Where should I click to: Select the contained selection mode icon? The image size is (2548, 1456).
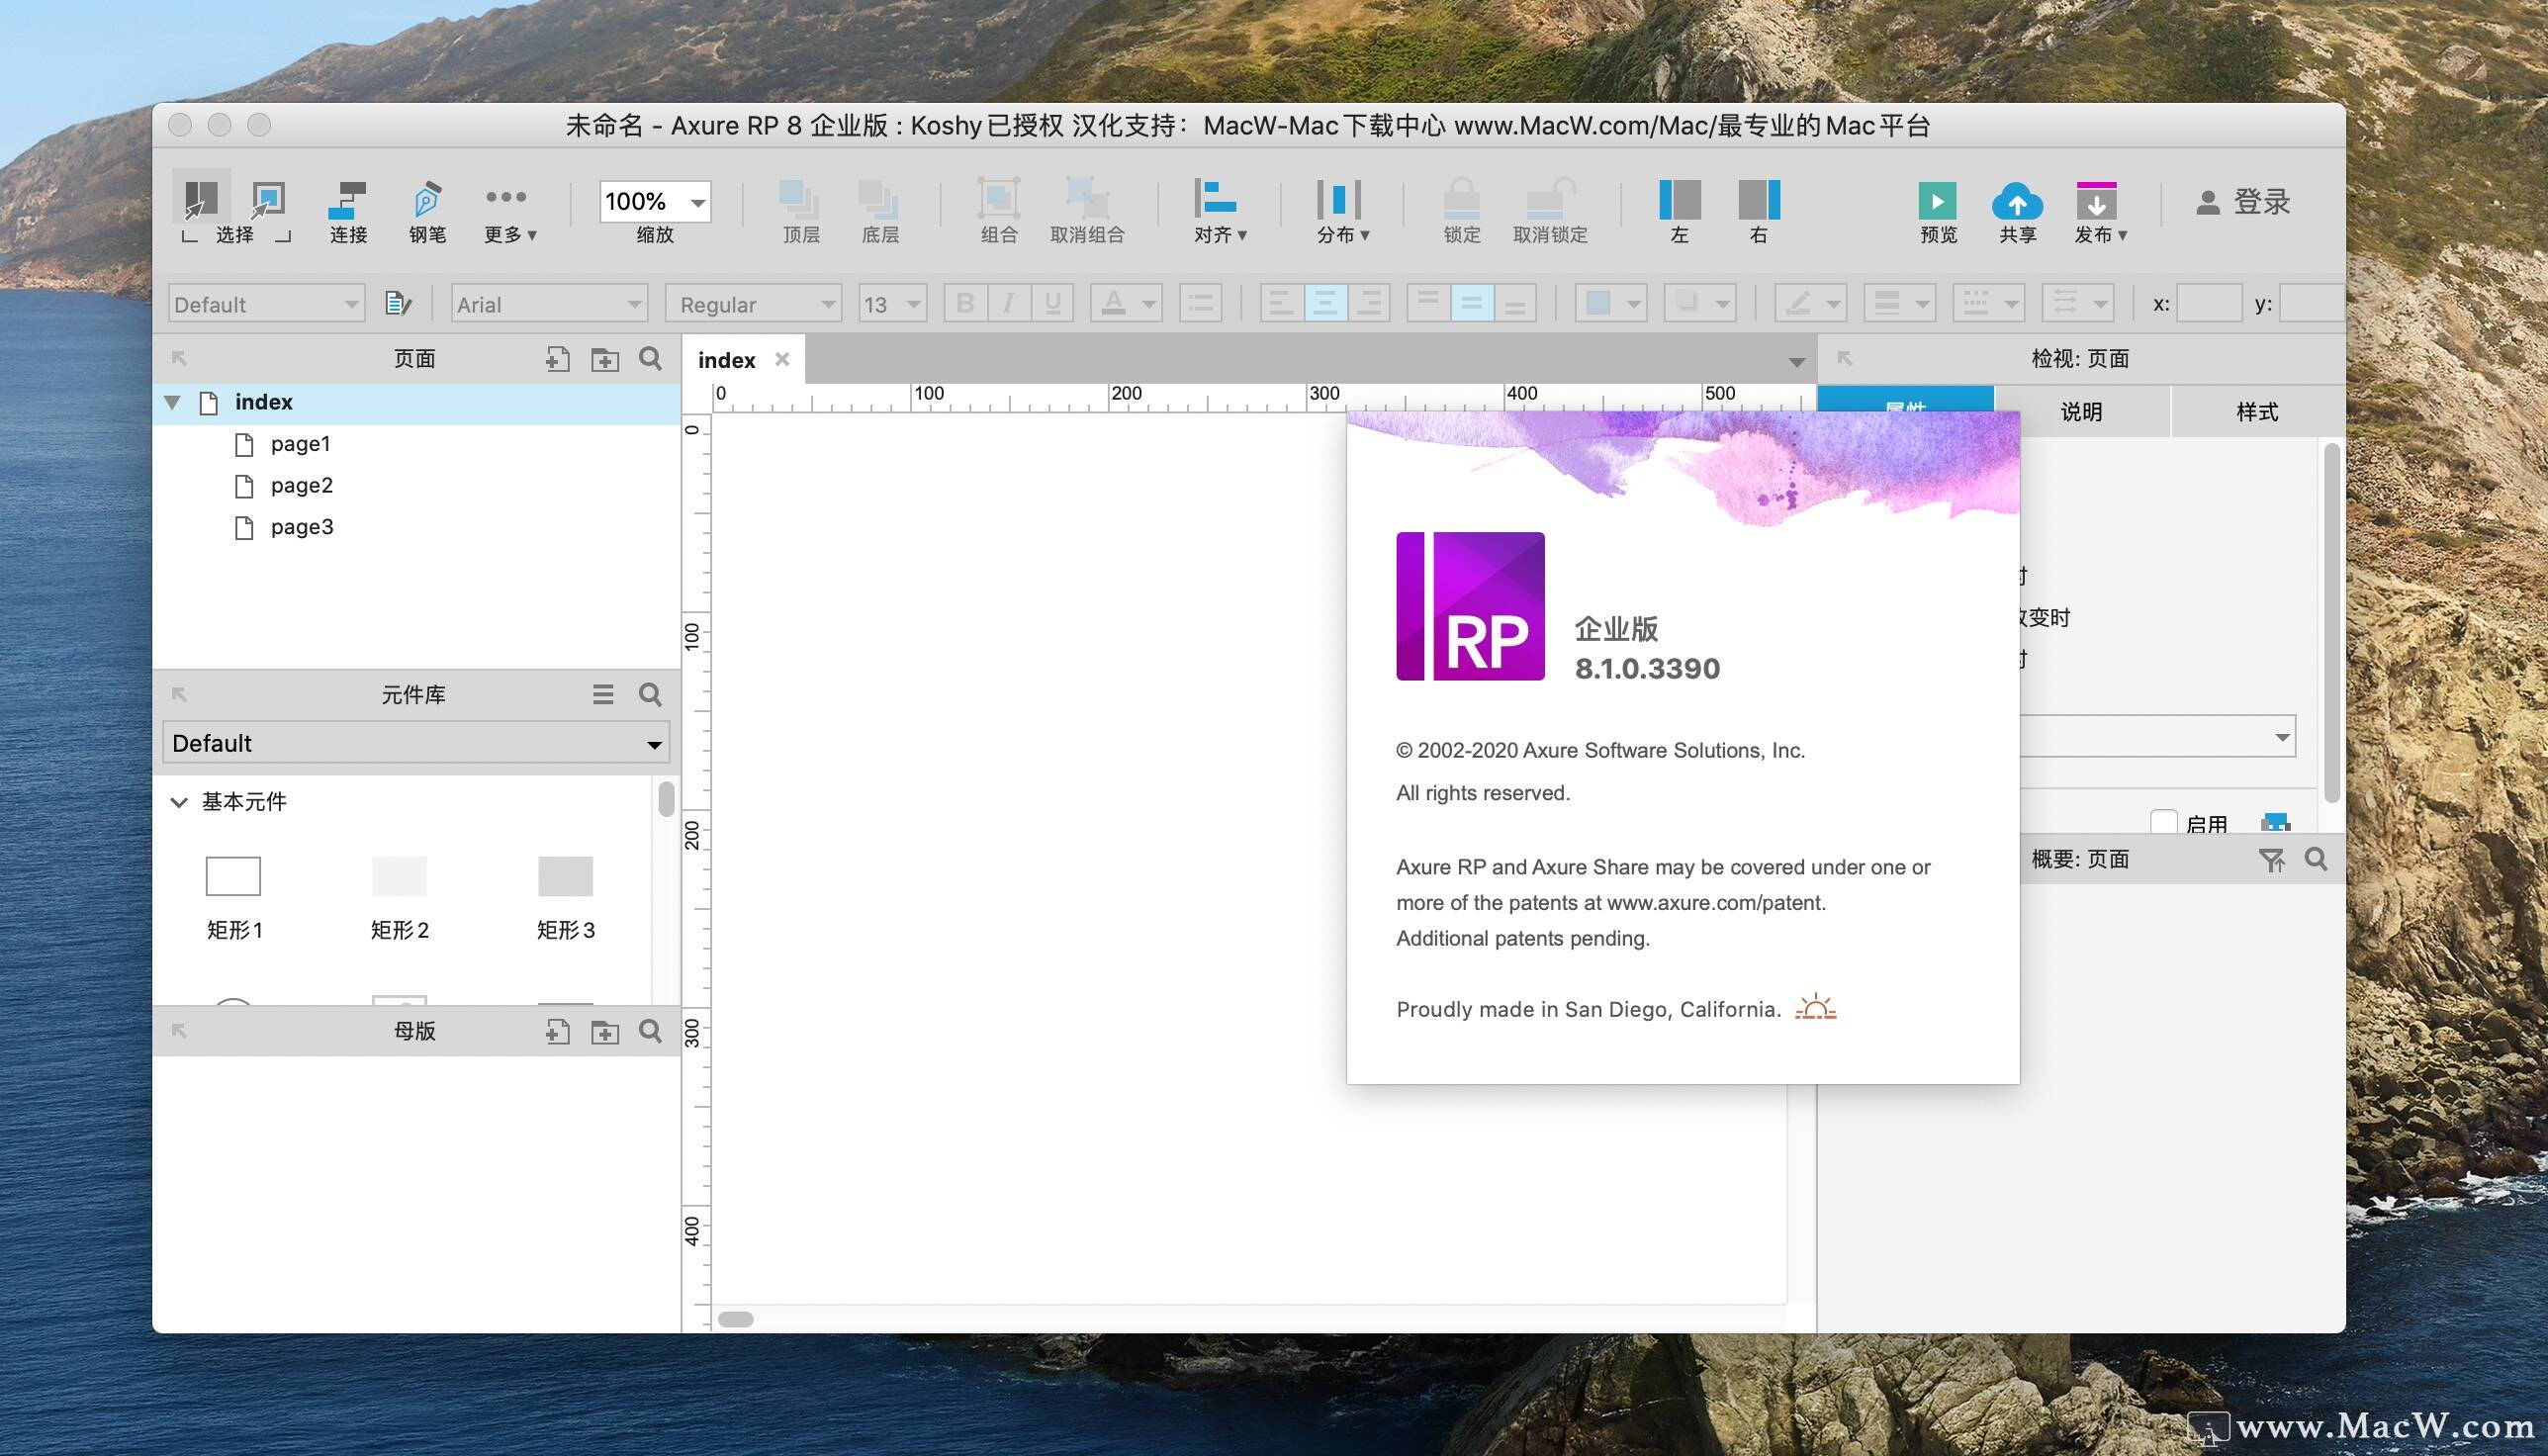click(267, 199)
